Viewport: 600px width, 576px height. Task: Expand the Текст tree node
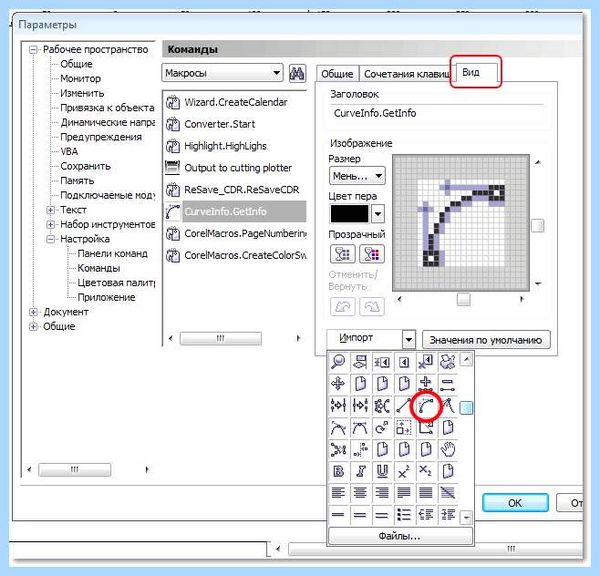click(x=51, y=210)
